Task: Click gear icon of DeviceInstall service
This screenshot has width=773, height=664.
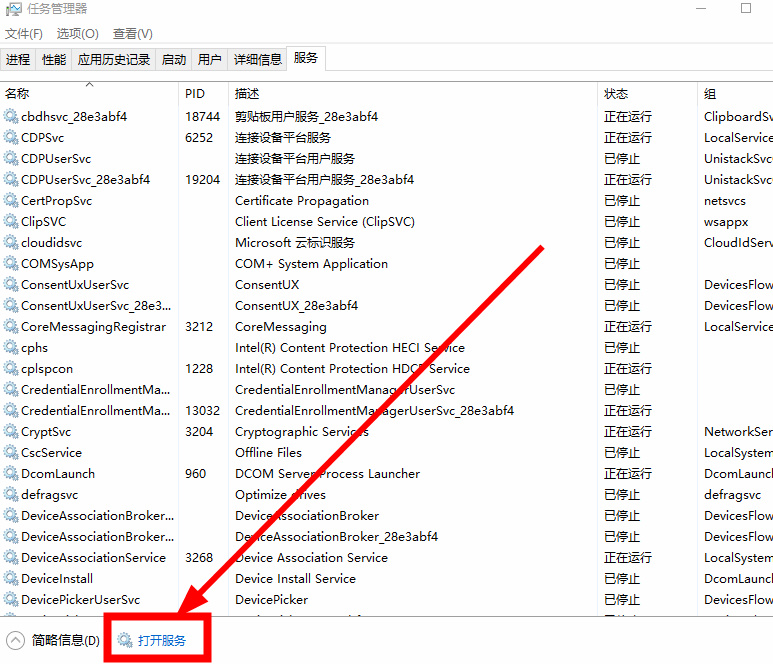Action: click(x=11, y=579)
